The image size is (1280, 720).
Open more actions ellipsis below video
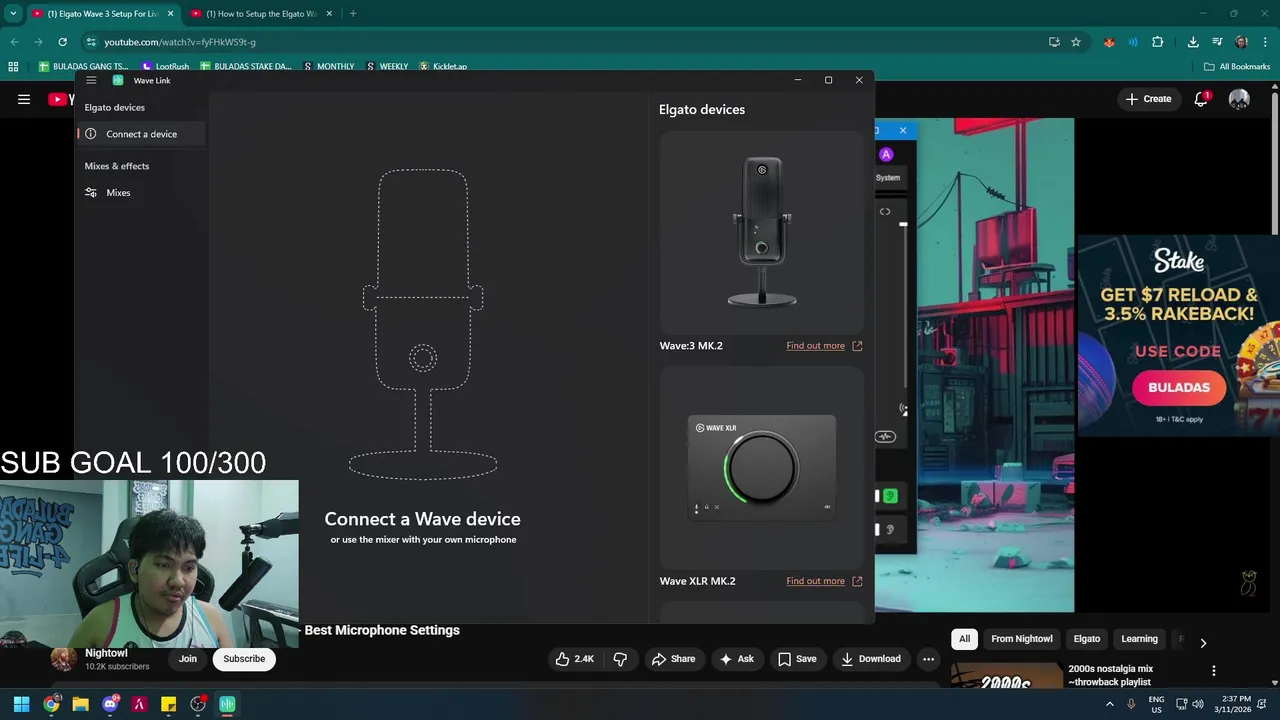(928, 659)
